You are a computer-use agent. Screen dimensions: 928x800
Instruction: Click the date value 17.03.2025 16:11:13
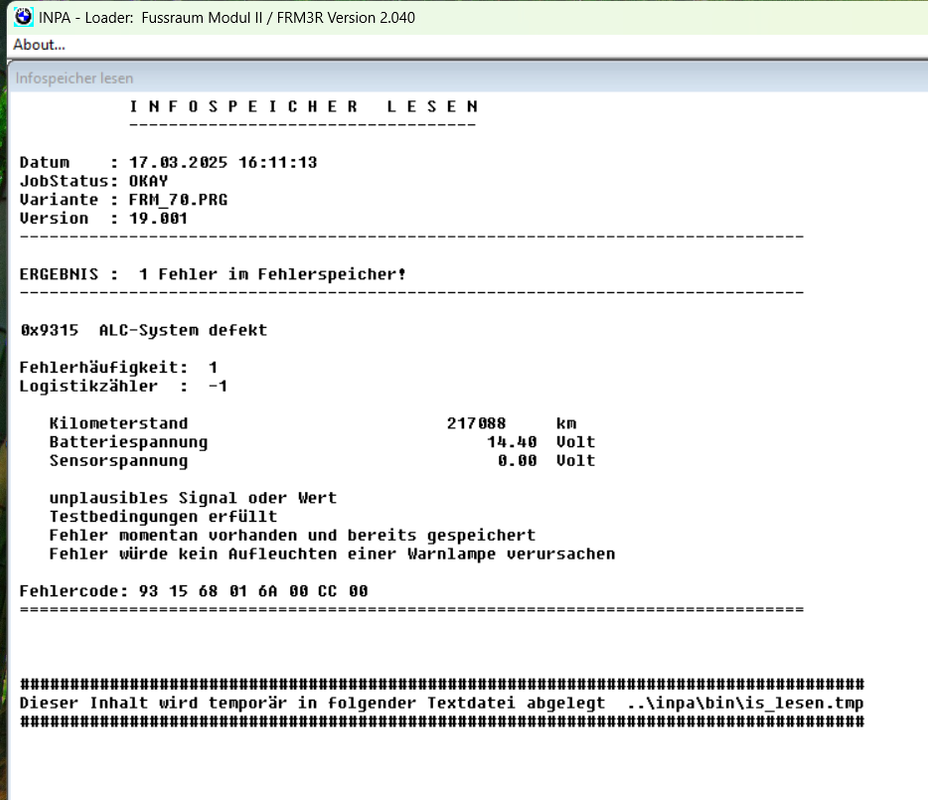coord(223,163)
